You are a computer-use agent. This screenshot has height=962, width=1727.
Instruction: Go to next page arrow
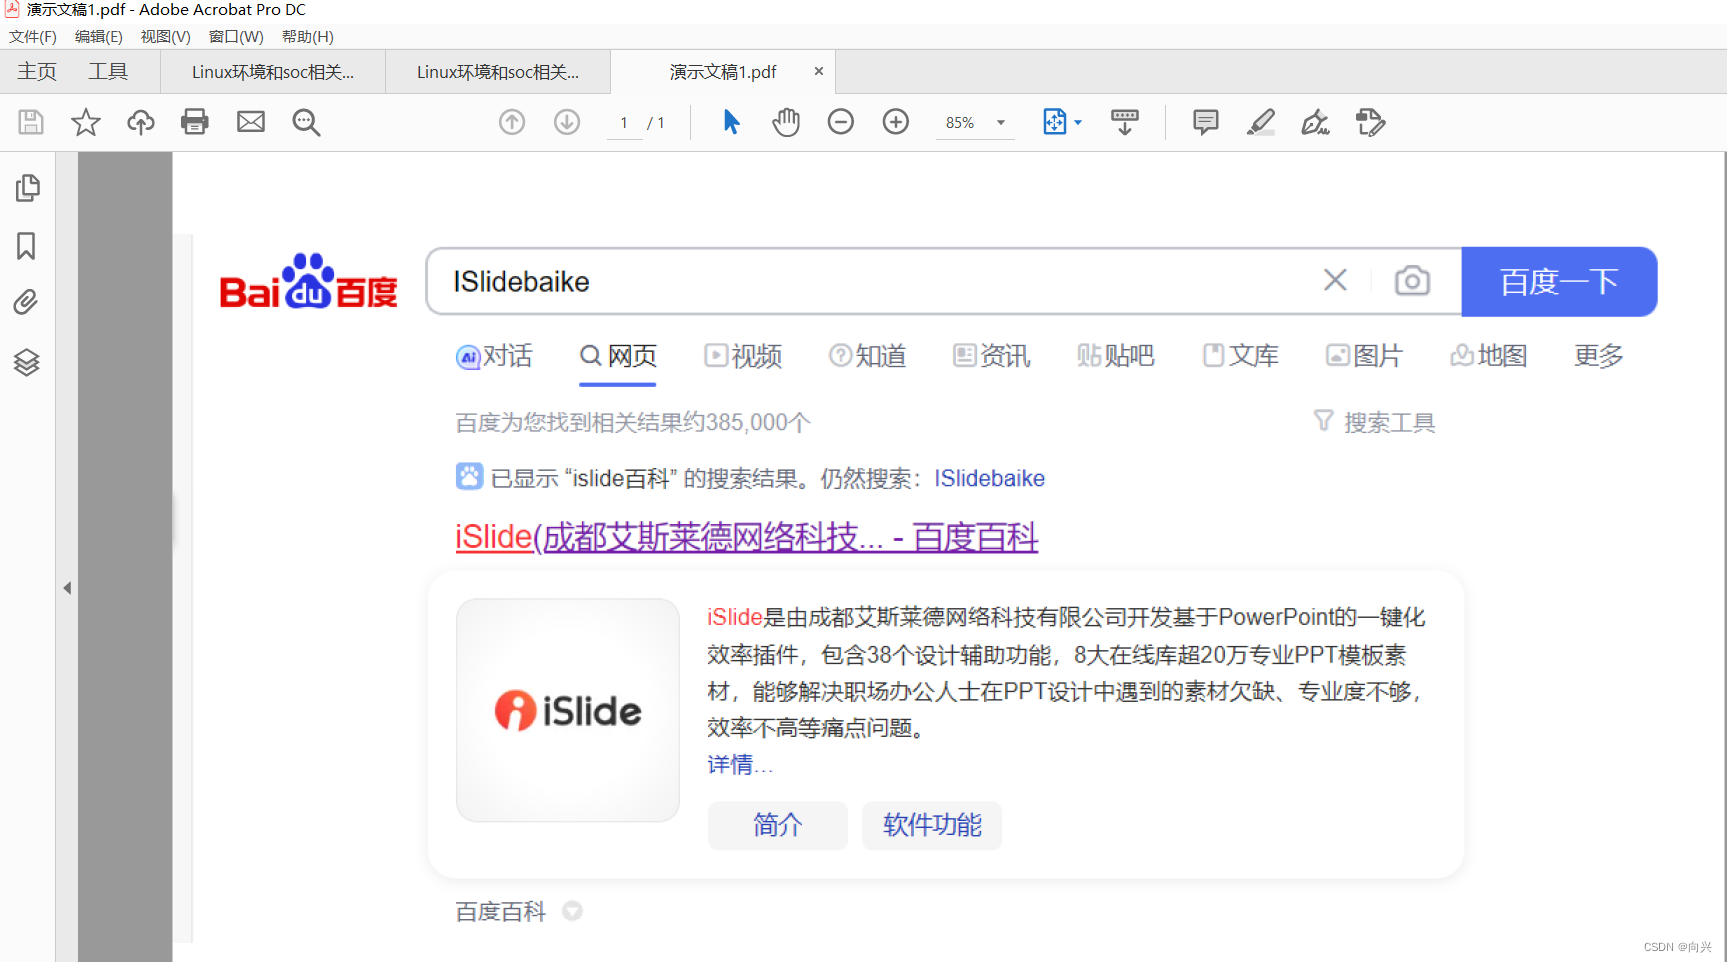click(567, 122)
